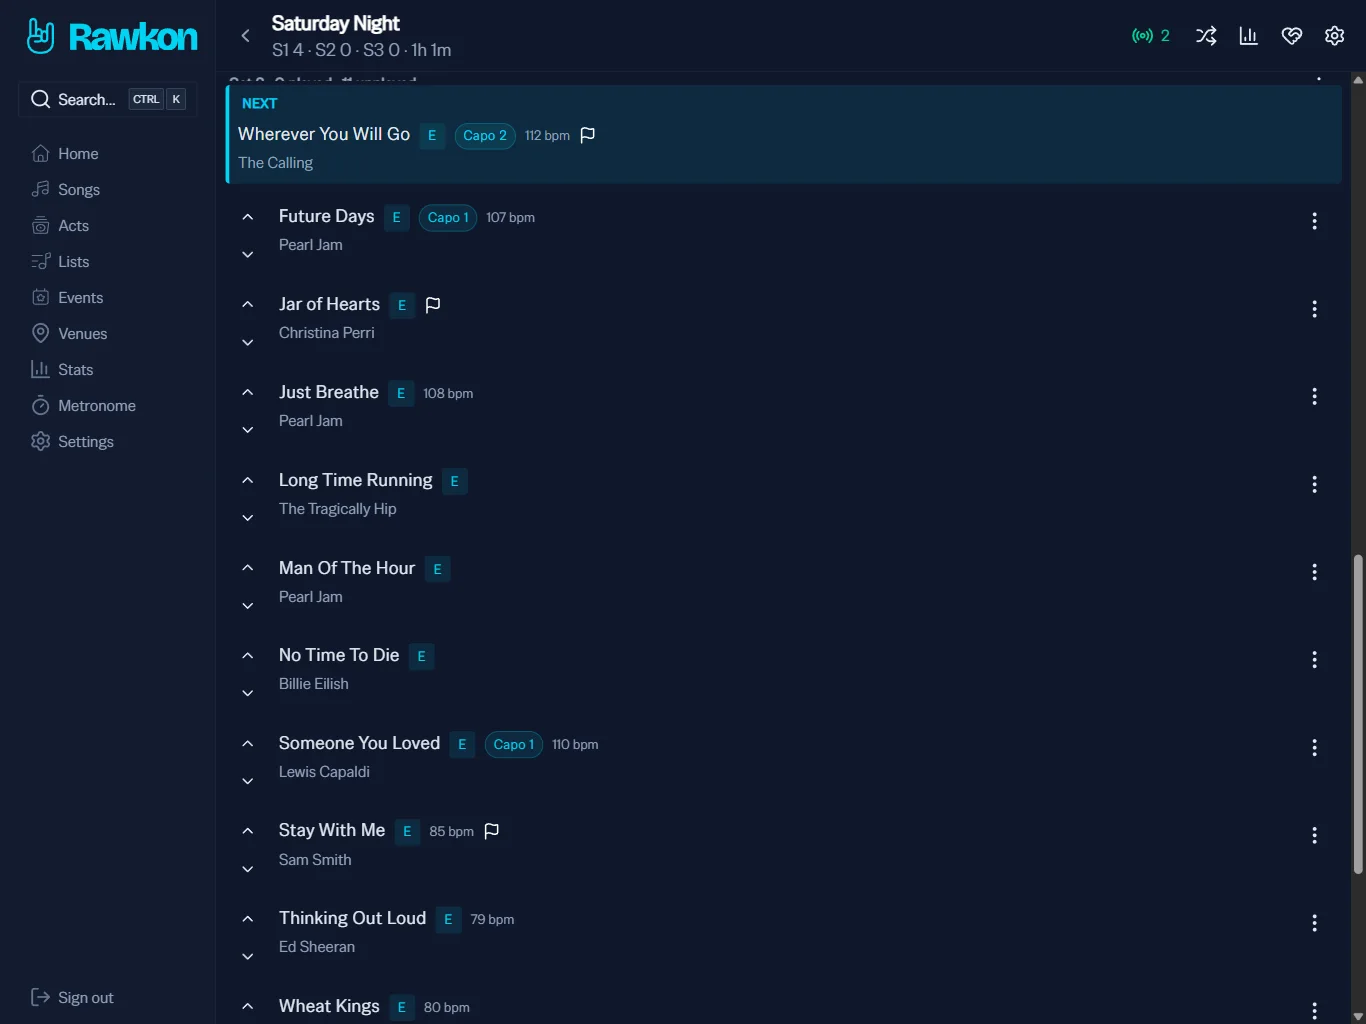Click the Capo 2 badge on Wherever You Will Go
Viewport: 1366px width, 1024px height.
click(485, 136)
